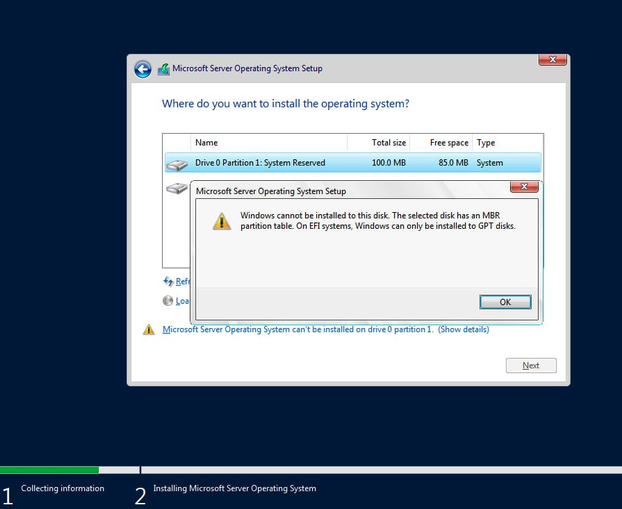Viewport: 622px width, 509px height.
Task: Sort by the Free space column header
Action: (441, 143)
